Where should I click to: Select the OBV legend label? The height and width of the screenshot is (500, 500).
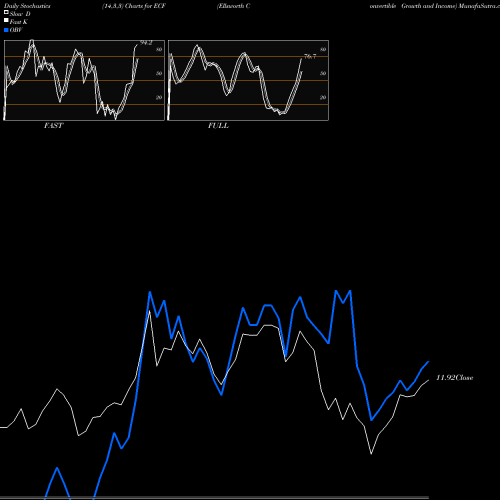[x=16, y=30]
